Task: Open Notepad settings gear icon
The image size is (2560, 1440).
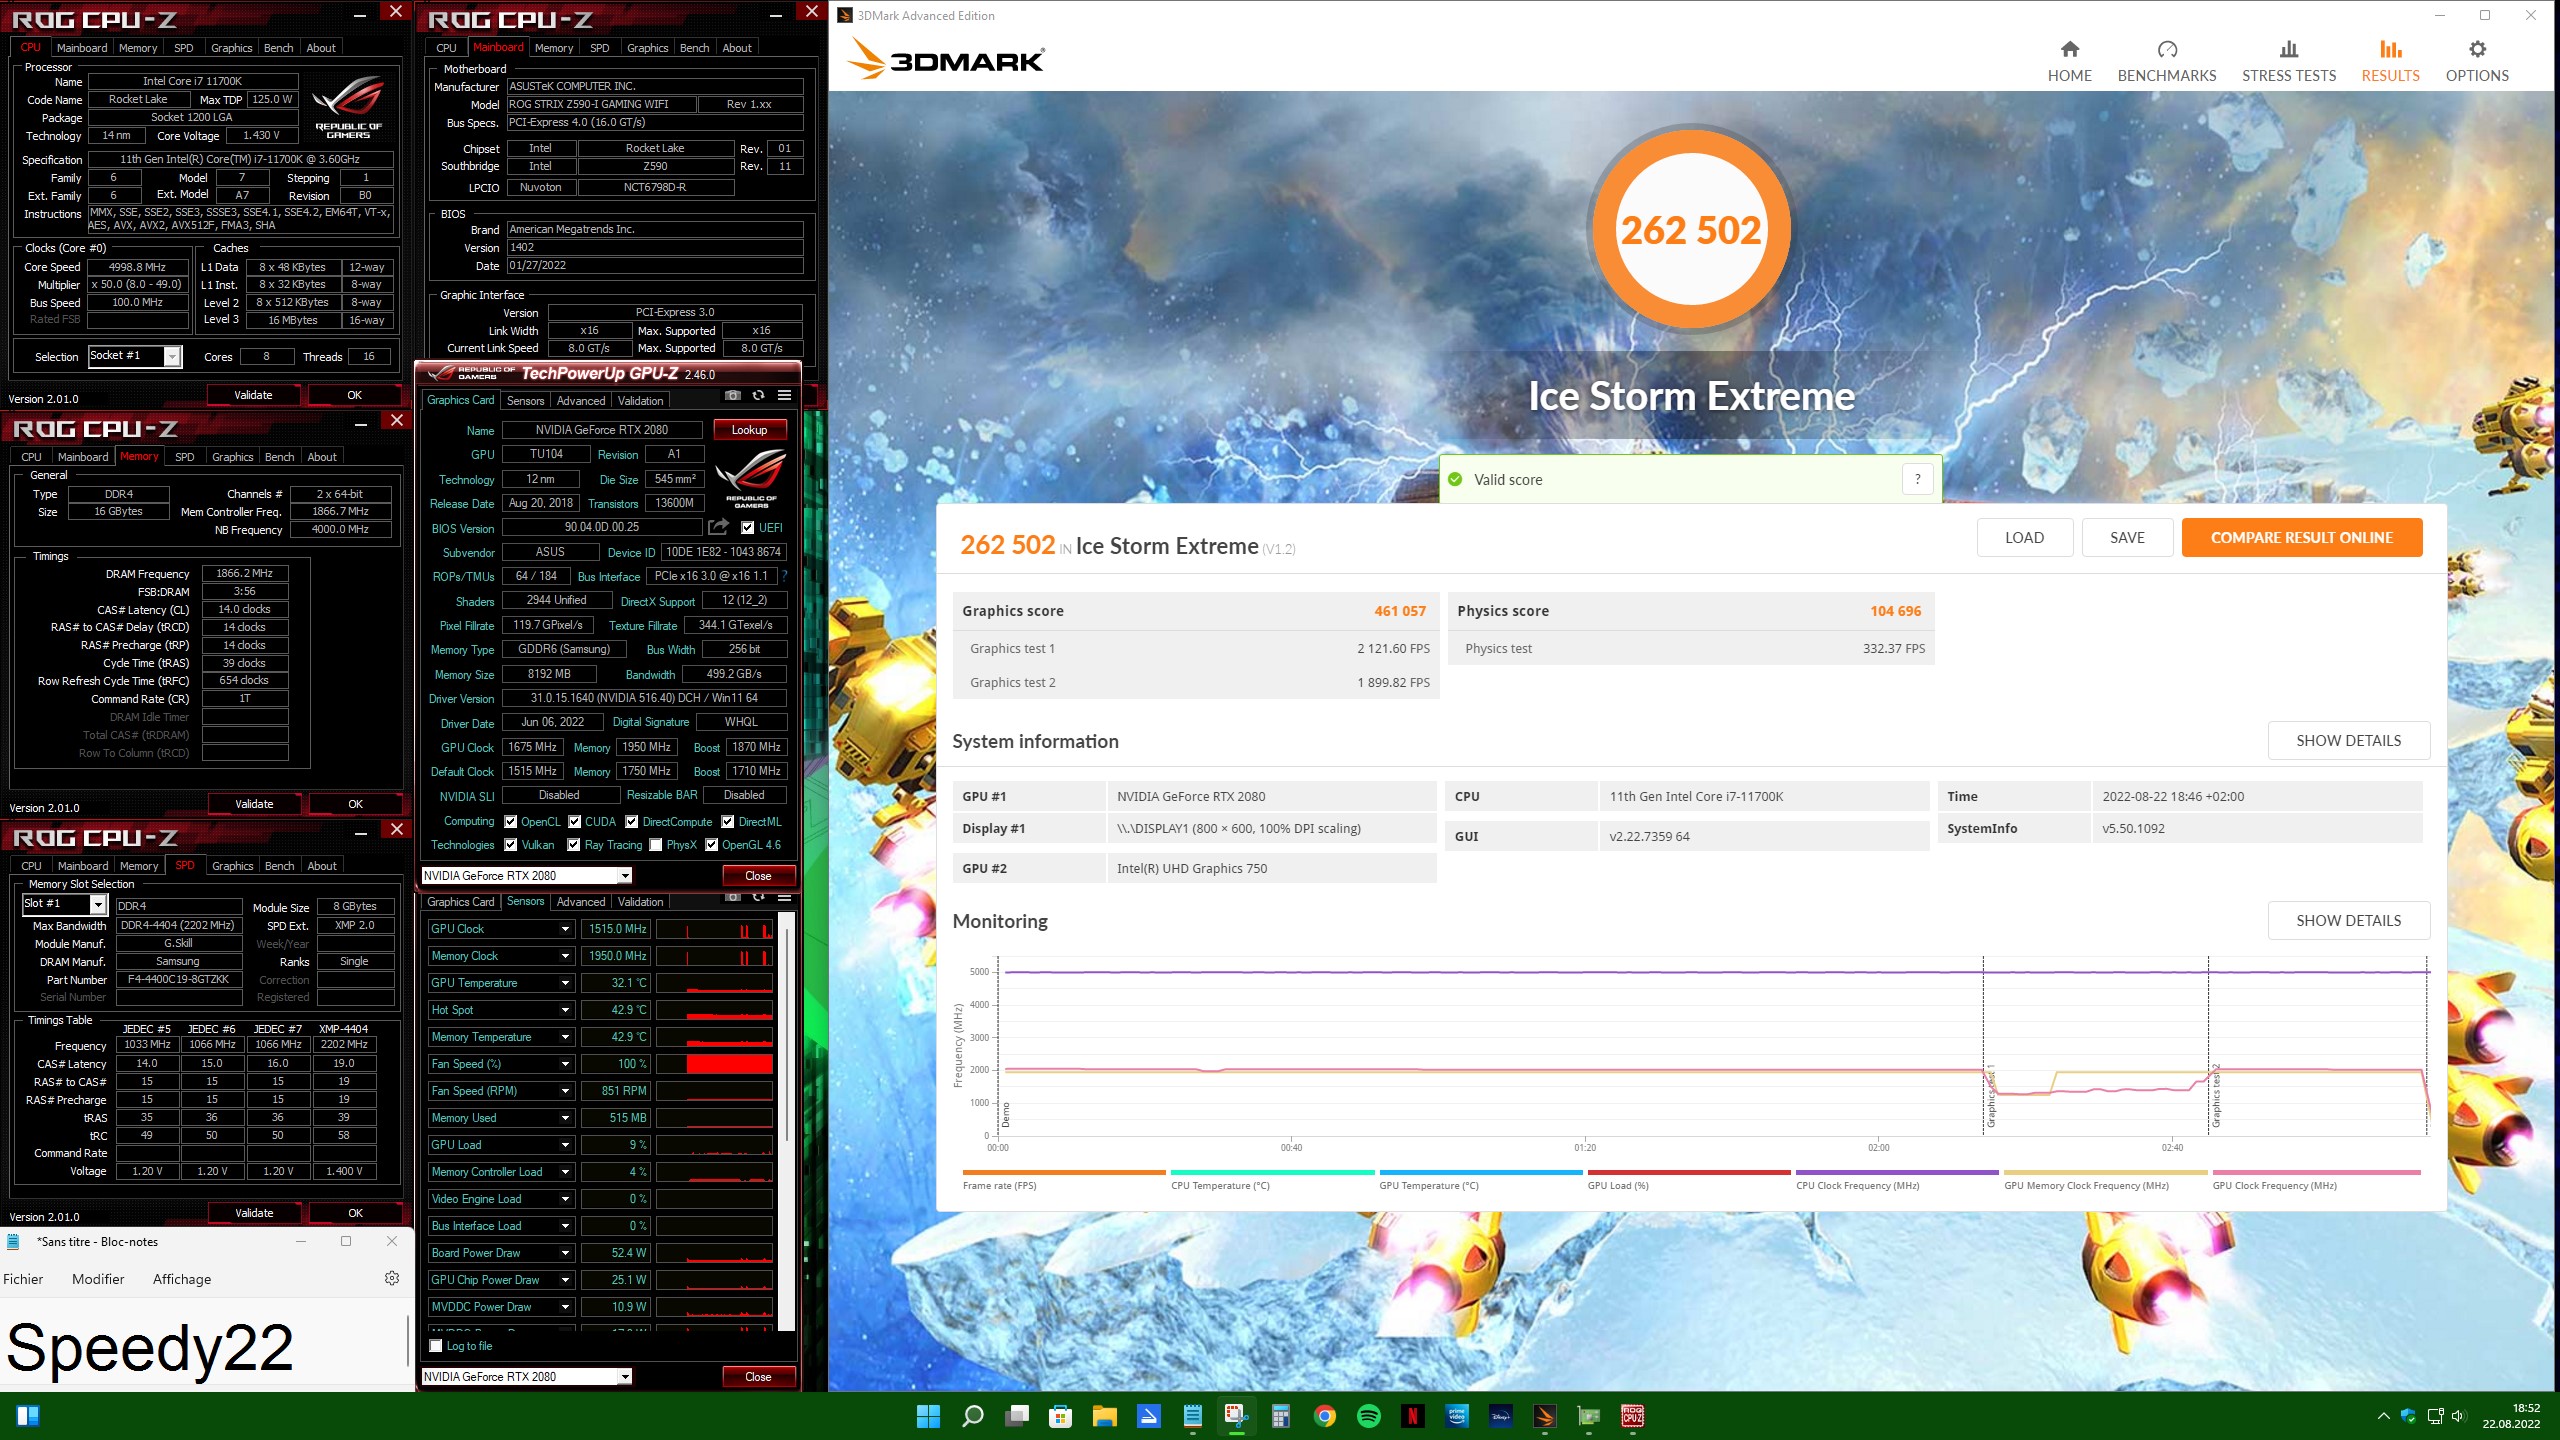Action: tap(392, 1278)
